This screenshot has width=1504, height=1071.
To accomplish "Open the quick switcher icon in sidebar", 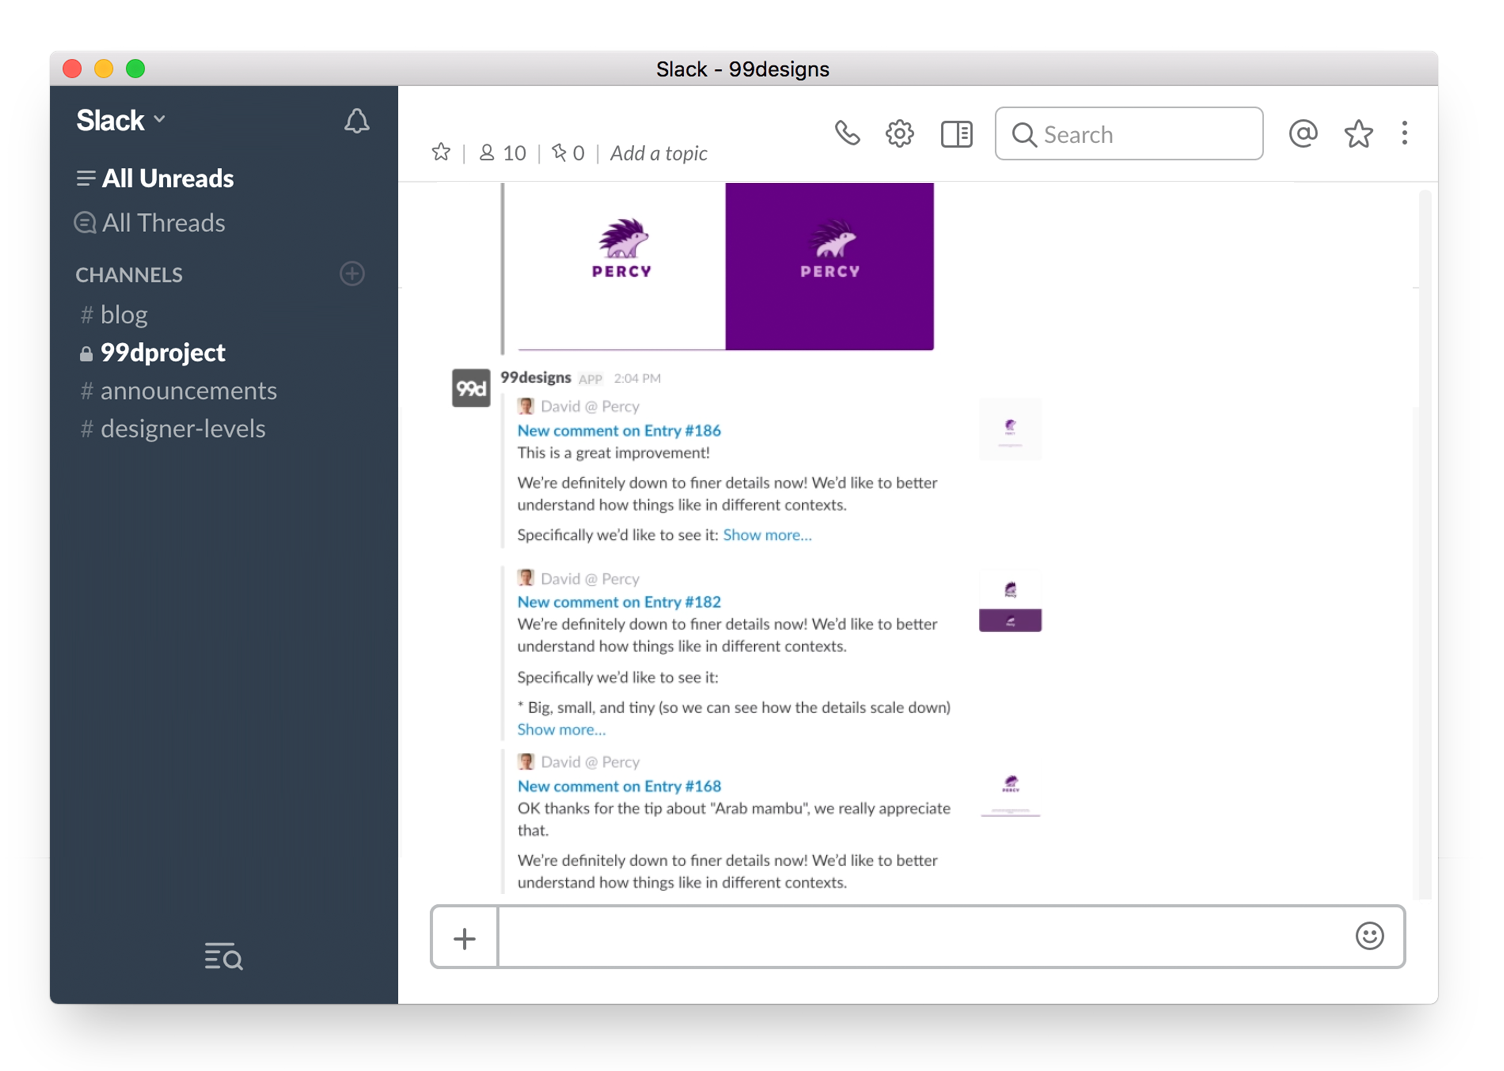I will (223, 957).
